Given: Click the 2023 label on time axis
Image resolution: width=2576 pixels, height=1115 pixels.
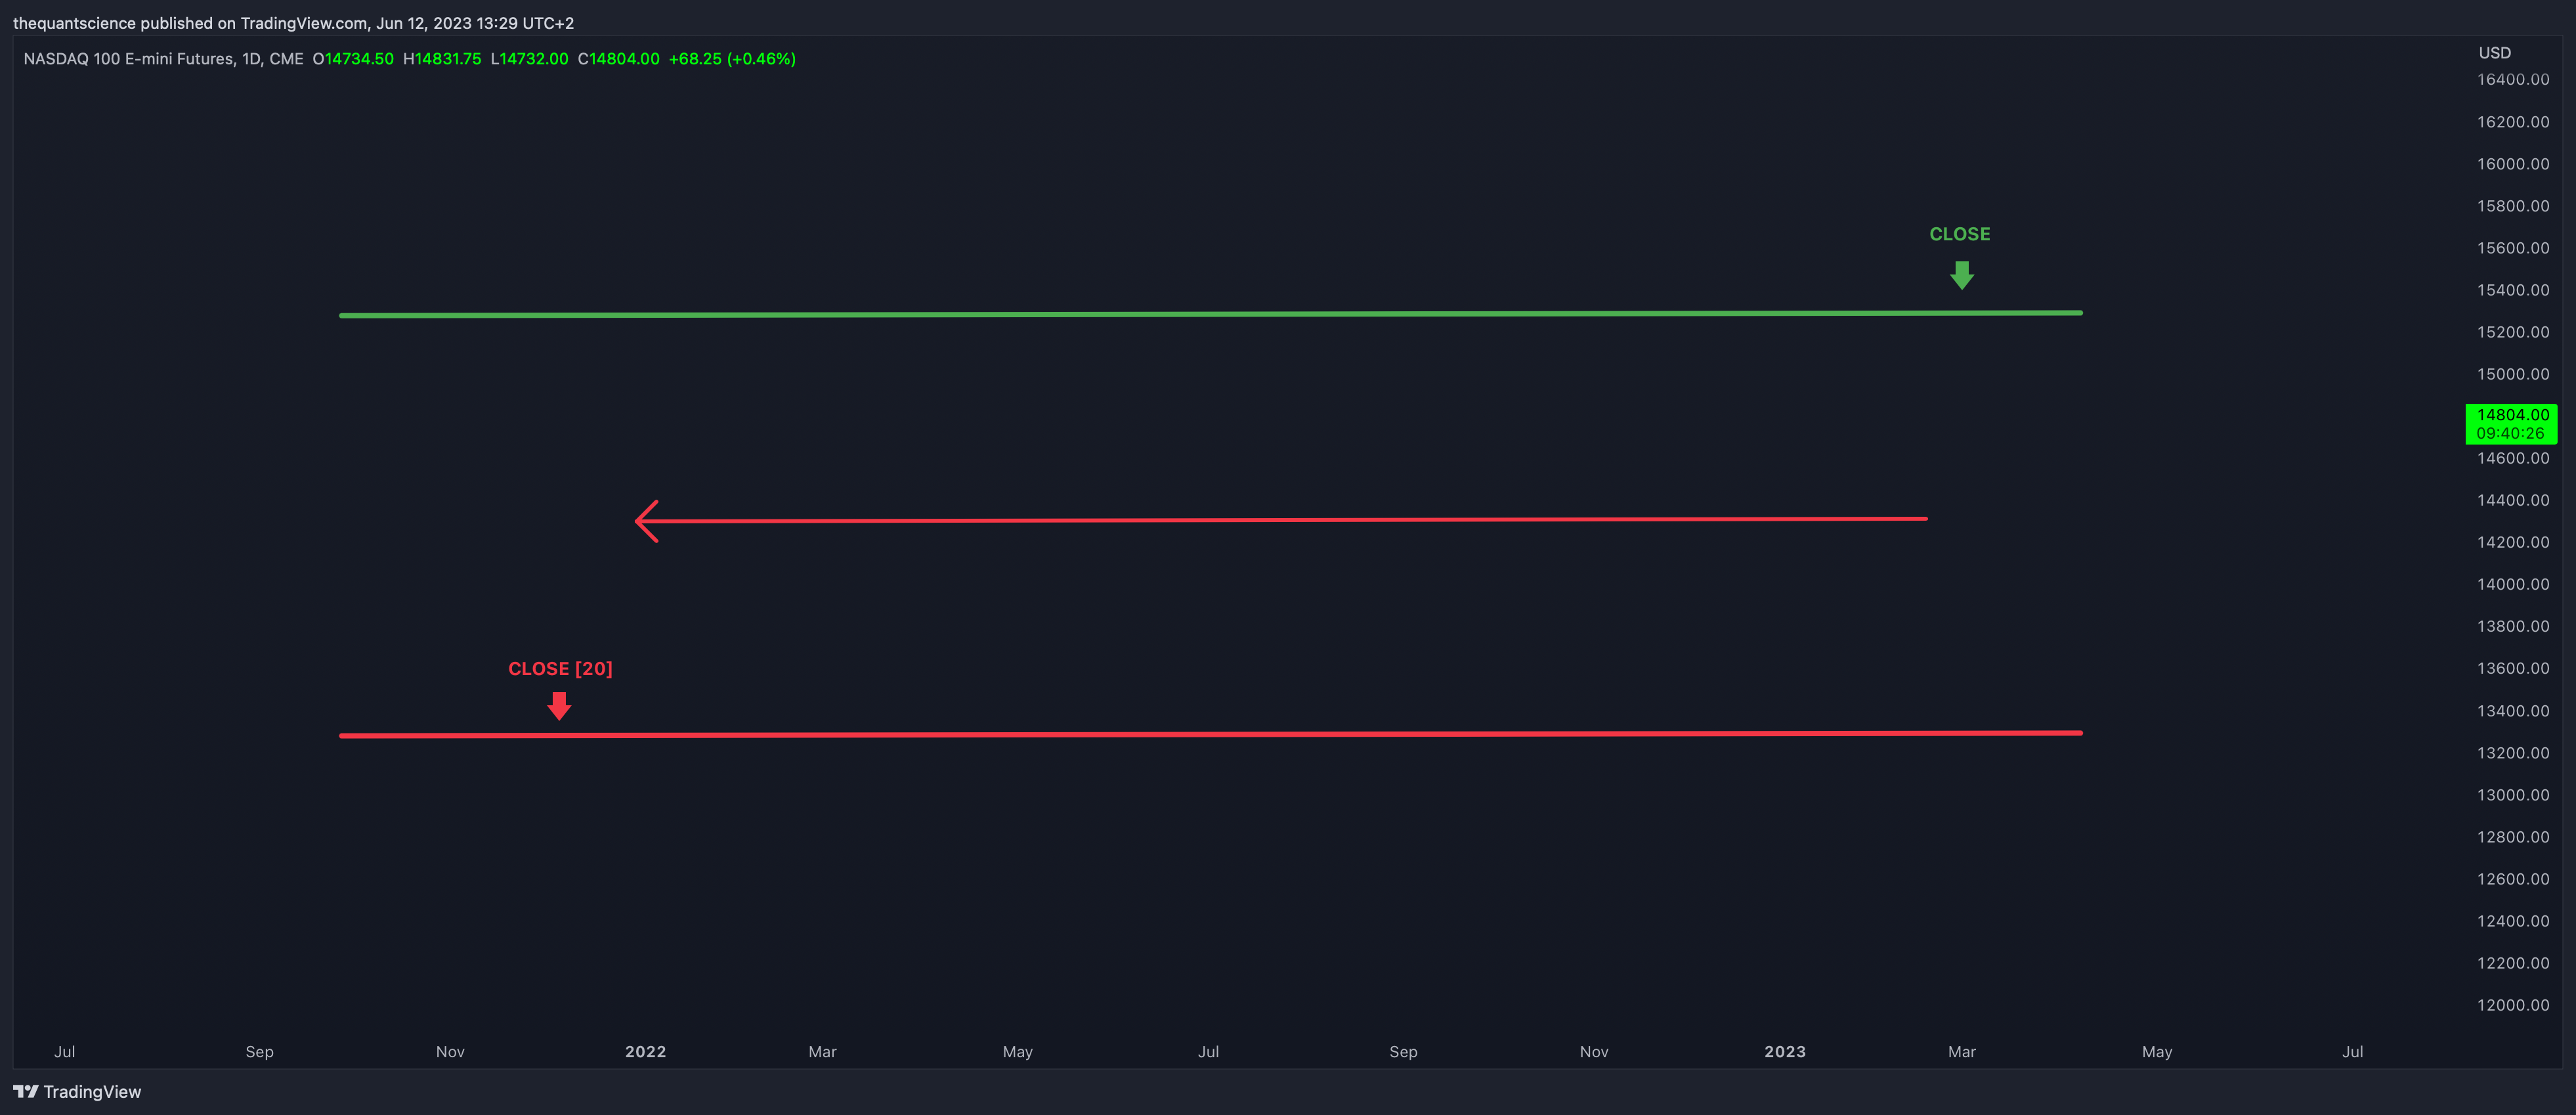Looking at the screenshot, I should [x=1784, y=1051].
